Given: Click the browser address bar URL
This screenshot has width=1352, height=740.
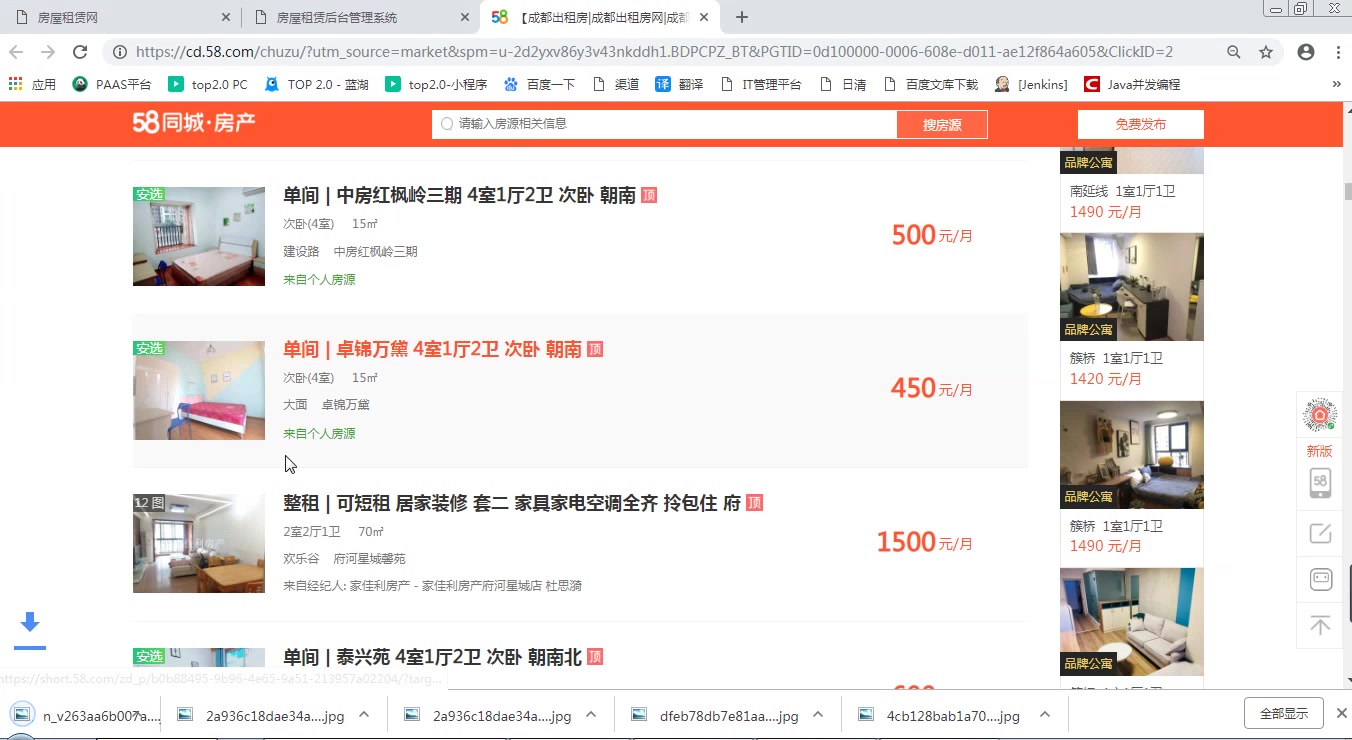Looking at the screenshot, I should click(x=654, y=52).
